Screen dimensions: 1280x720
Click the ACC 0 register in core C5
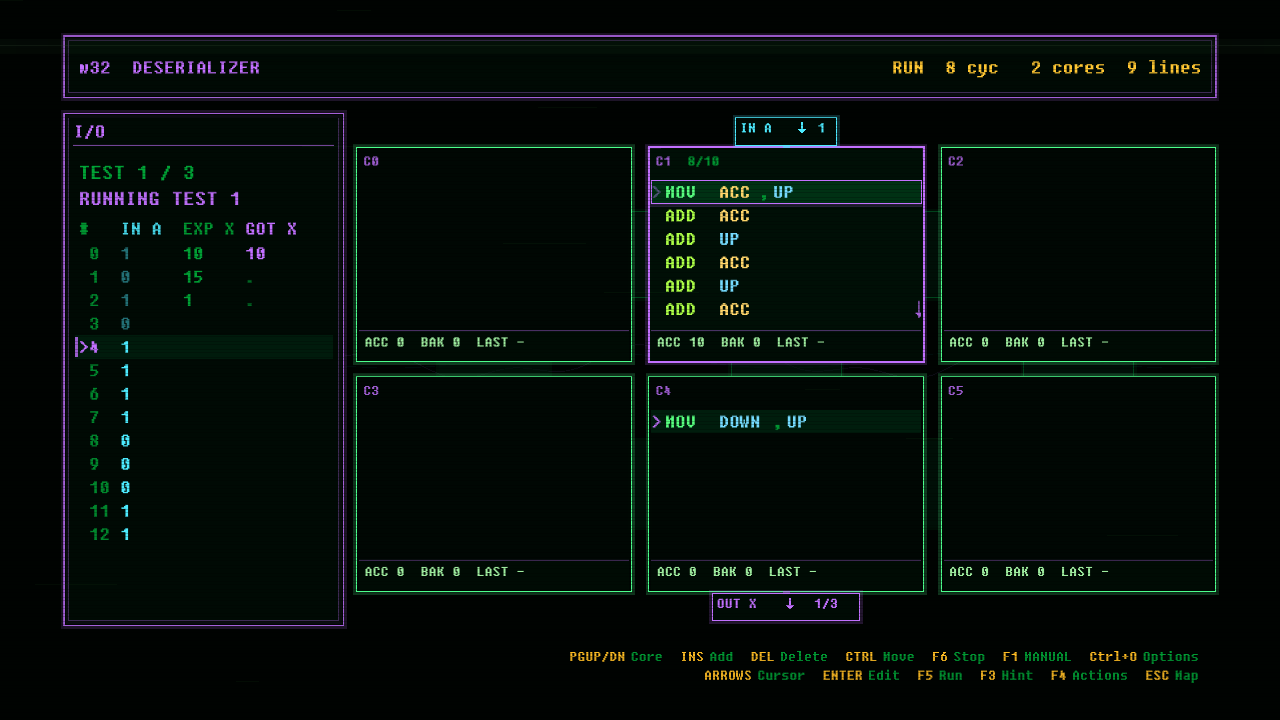click(969, 572)
